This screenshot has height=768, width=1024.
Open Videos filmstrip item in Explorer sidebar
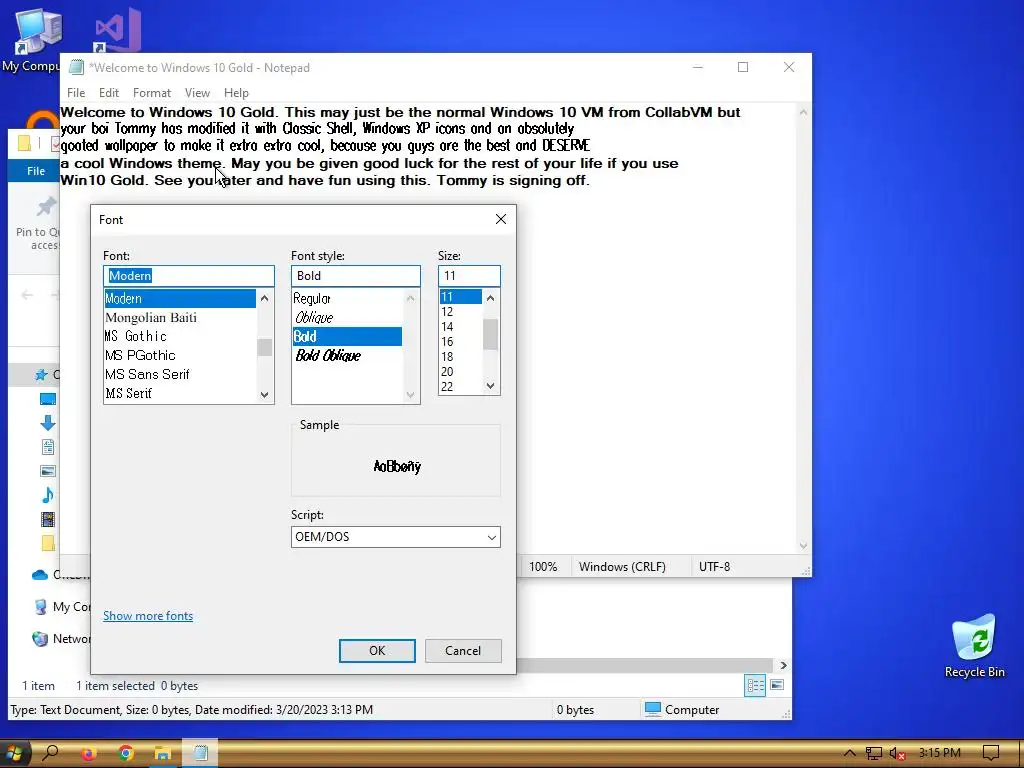tap(48, 519)
